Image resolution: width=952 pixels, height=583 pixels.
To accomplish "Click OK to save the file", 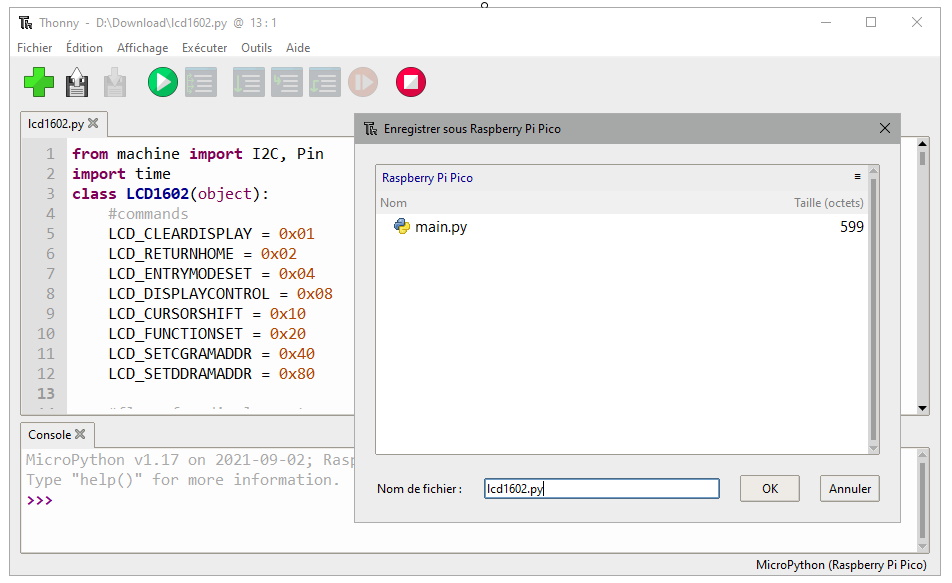I will pyautogui.click(x=769, y=489).
